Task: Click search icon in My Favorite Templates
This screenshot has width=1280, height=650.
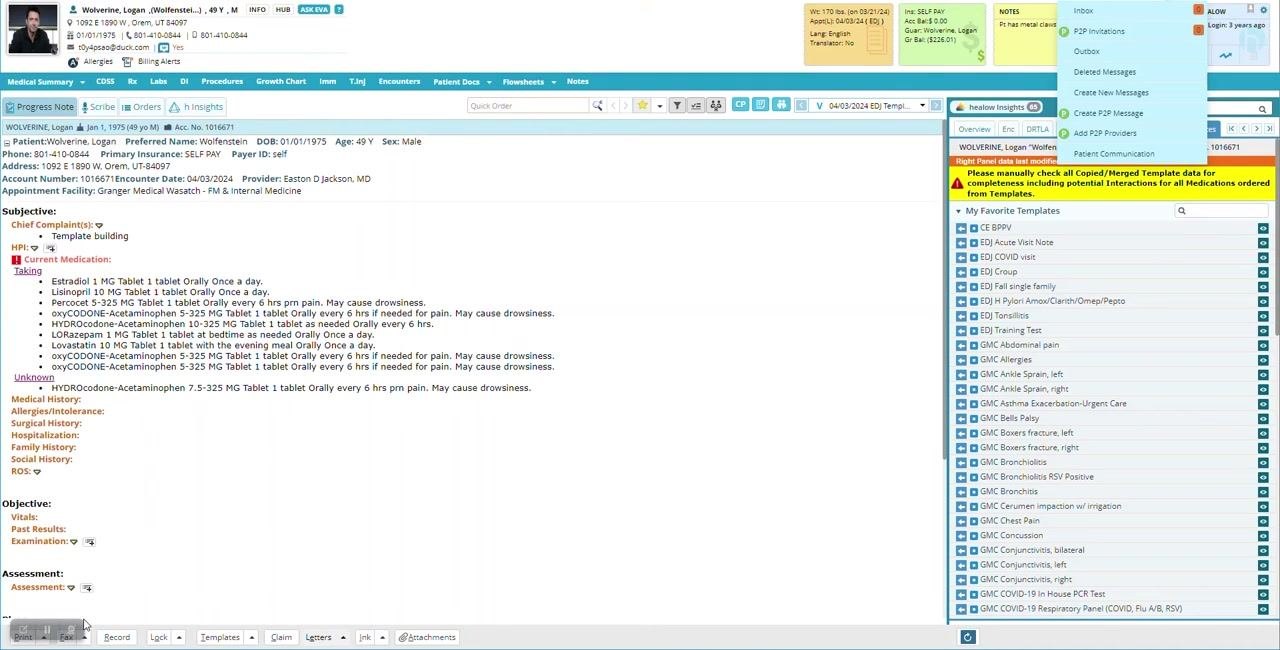Action: [x=1182, y=211]
